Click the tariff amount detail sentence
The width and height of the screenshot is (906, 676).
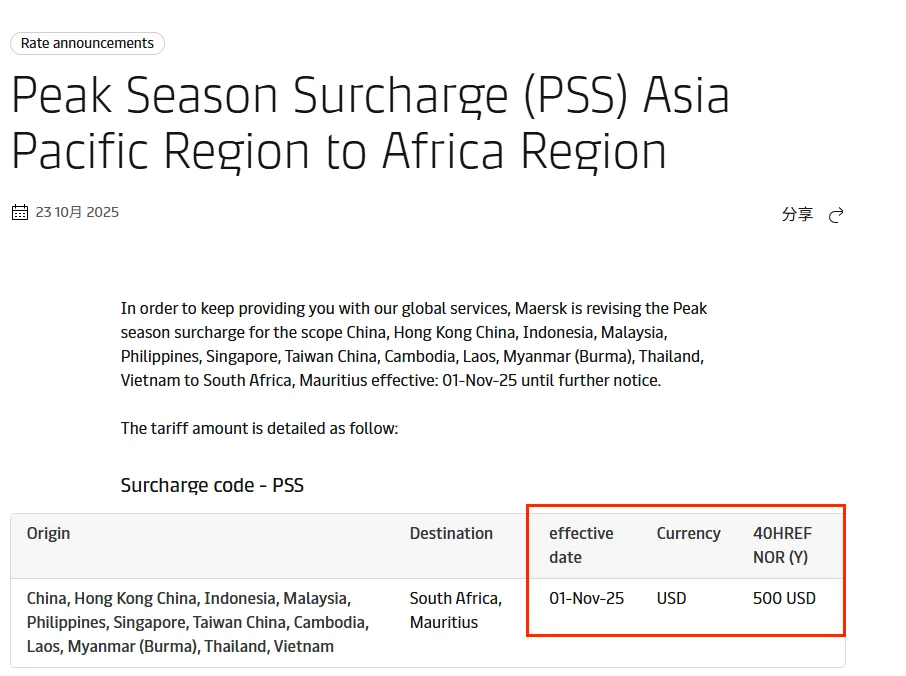click(x=259, y=428)
